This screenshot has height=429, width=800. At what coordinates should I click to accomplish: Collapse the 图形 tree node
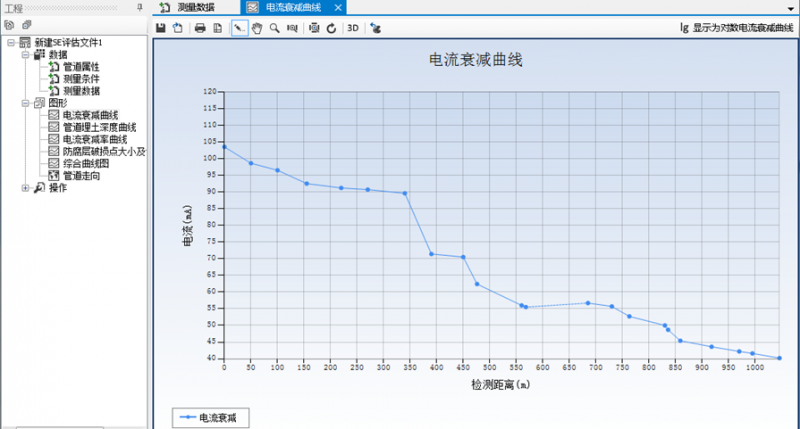(25, 103)
